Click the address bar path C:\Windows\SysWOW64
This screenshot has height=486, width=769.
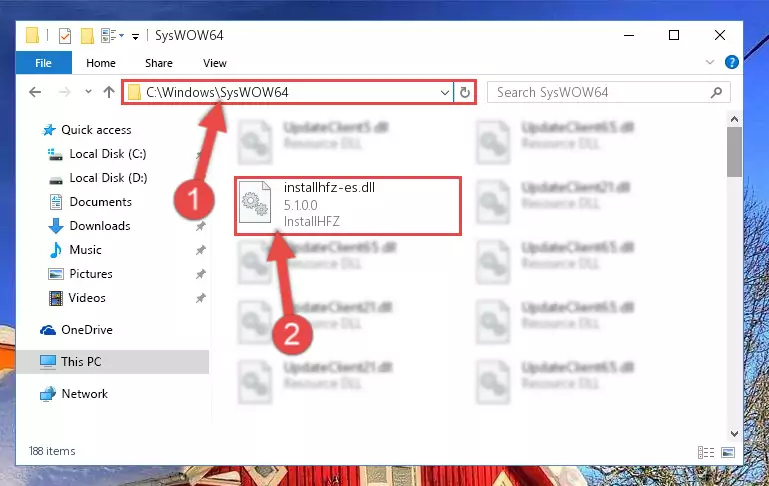coord(217,92)
